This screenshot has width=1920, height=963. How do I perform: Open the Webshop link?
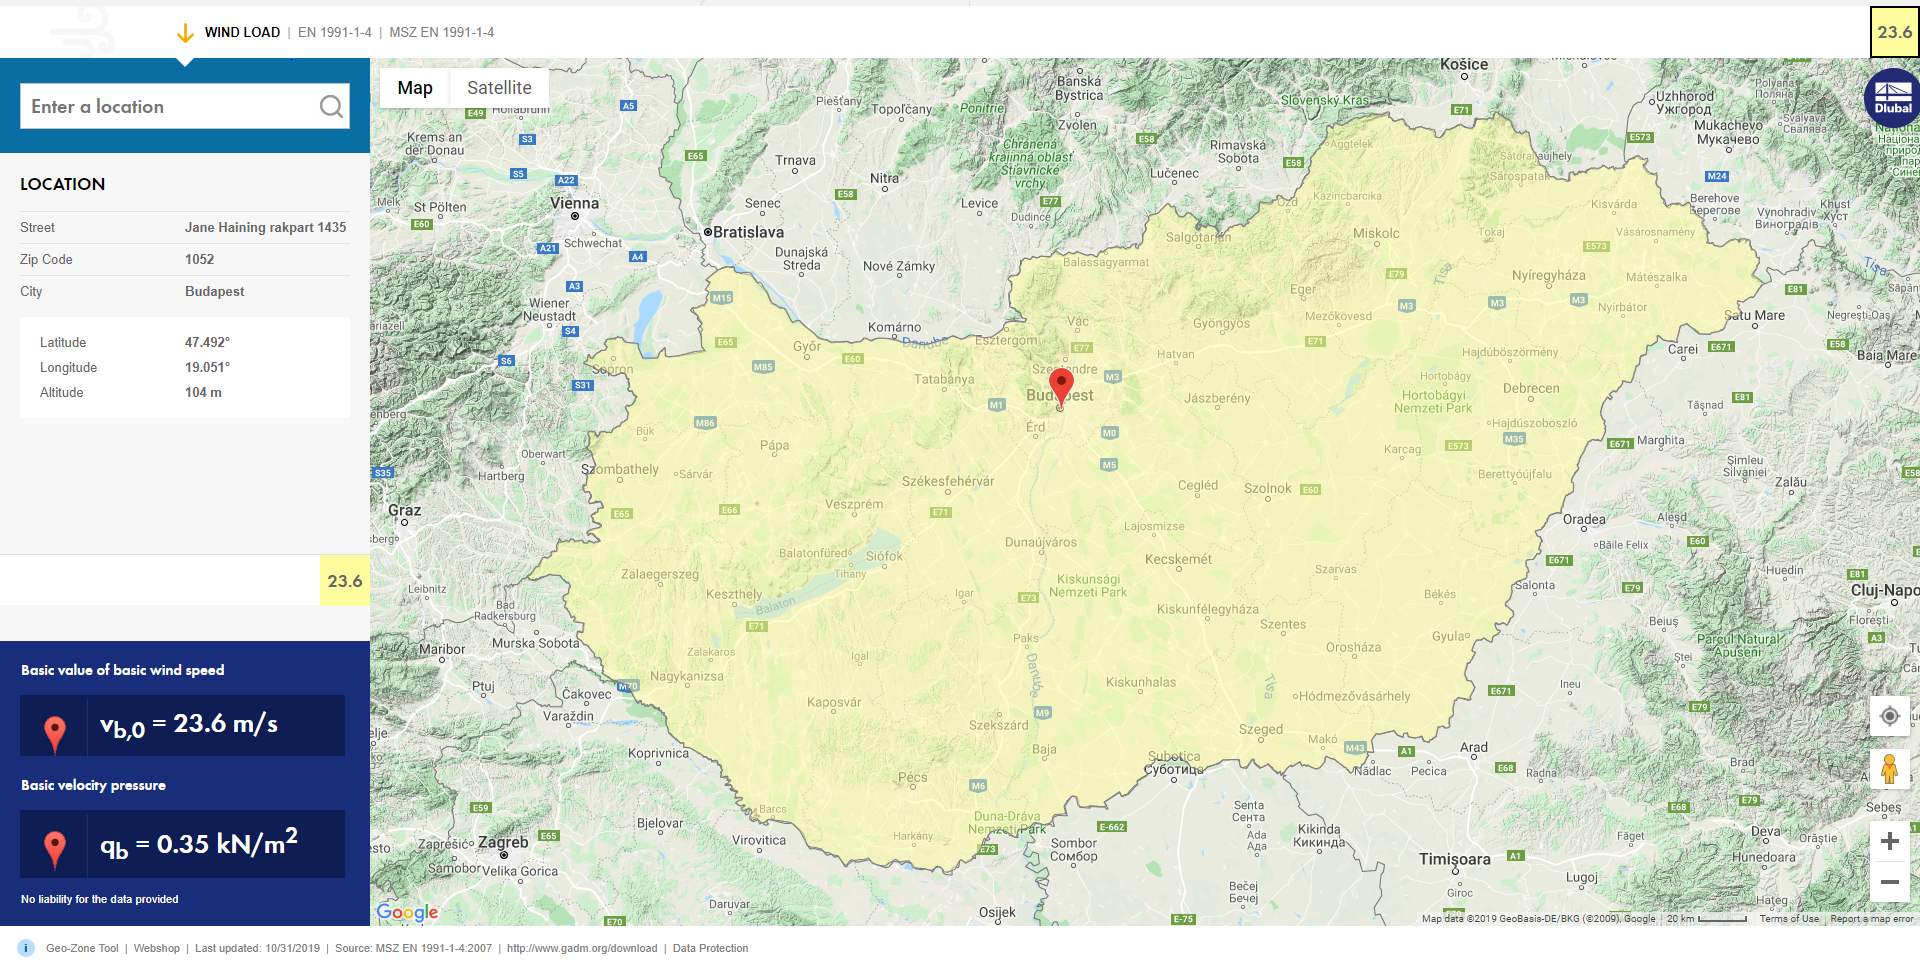point(157,948)
